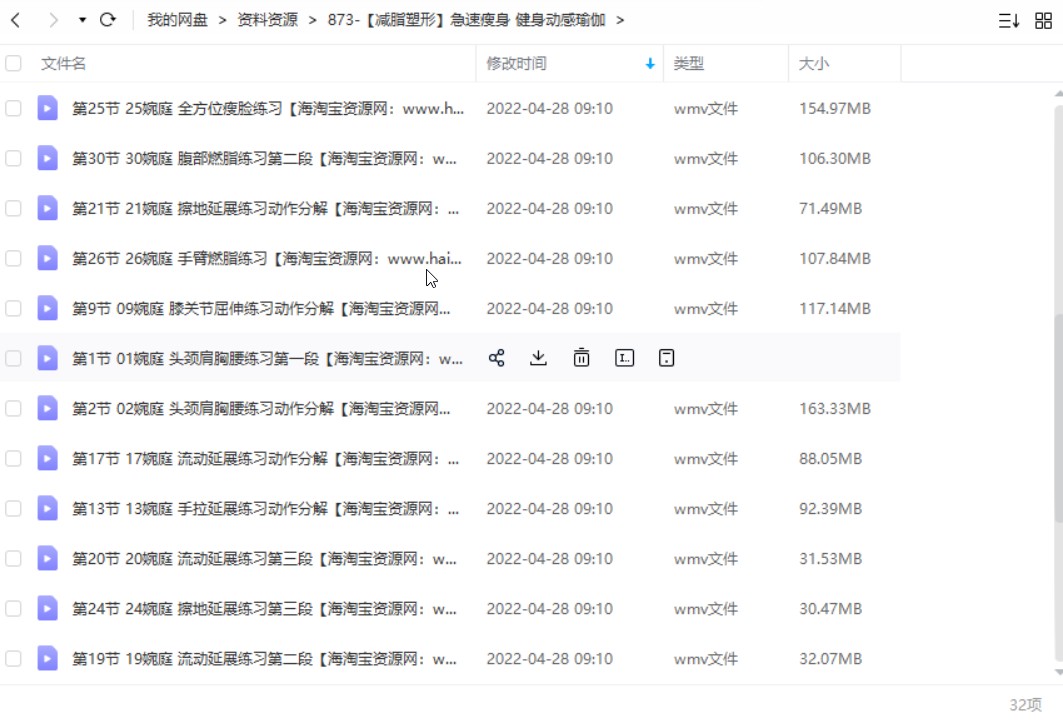Check the box for 第20节 流动延展练习第三段
Screen dimensions: 1063x723
(x=13, y=559)
